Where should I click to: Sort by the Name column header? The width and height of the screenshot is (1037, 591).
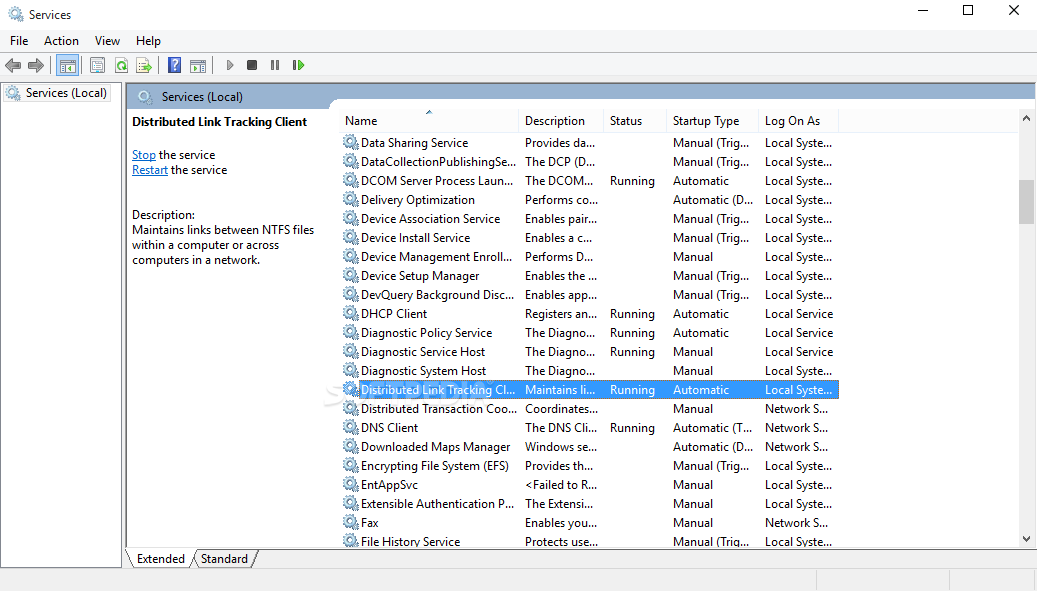click(x=429, y=121)
